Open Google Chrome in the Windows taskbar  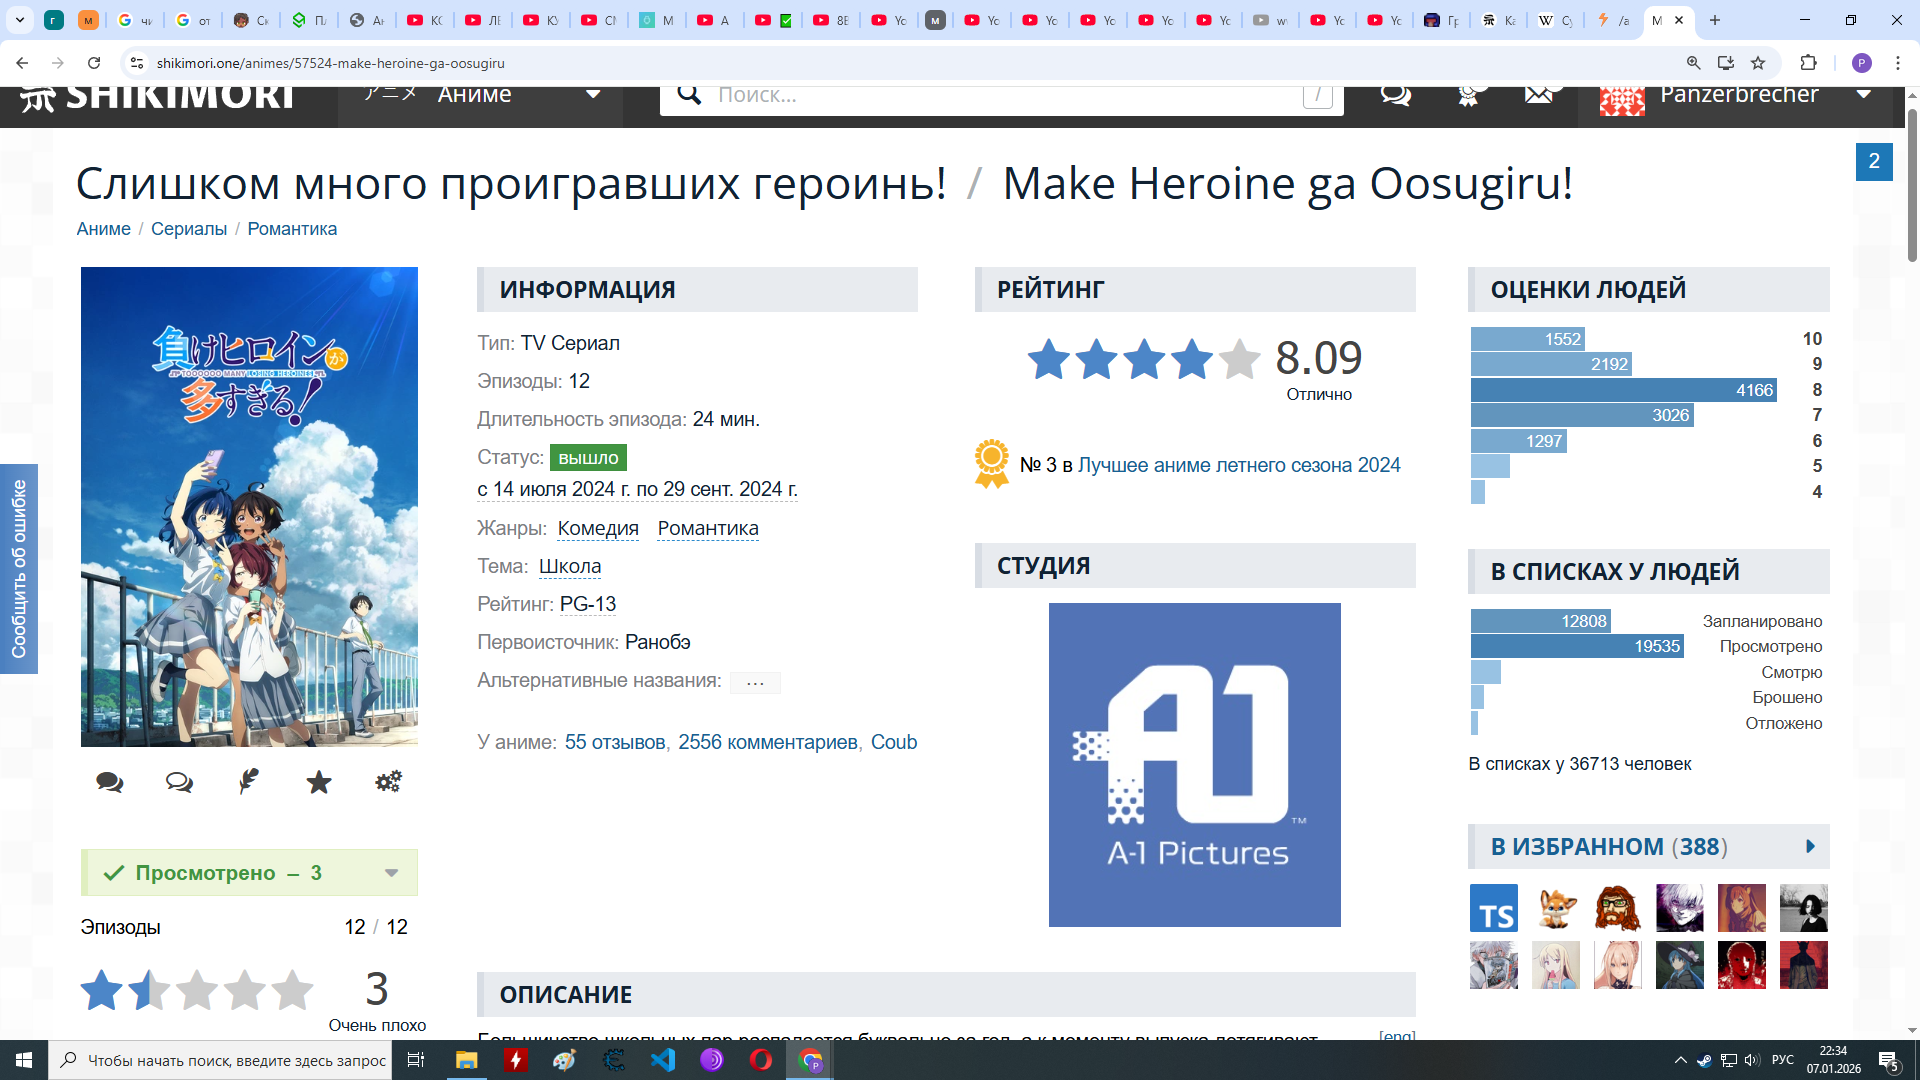810,1060
